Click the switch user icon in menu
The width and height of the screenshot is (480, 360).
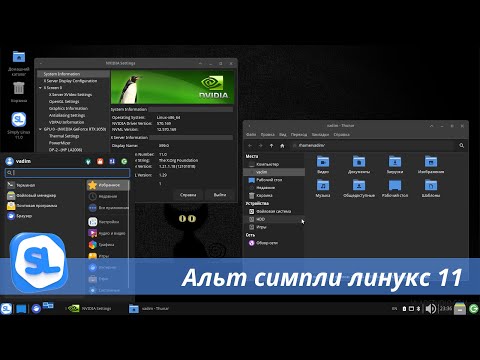pyautogui.click(x=112, y=162)
